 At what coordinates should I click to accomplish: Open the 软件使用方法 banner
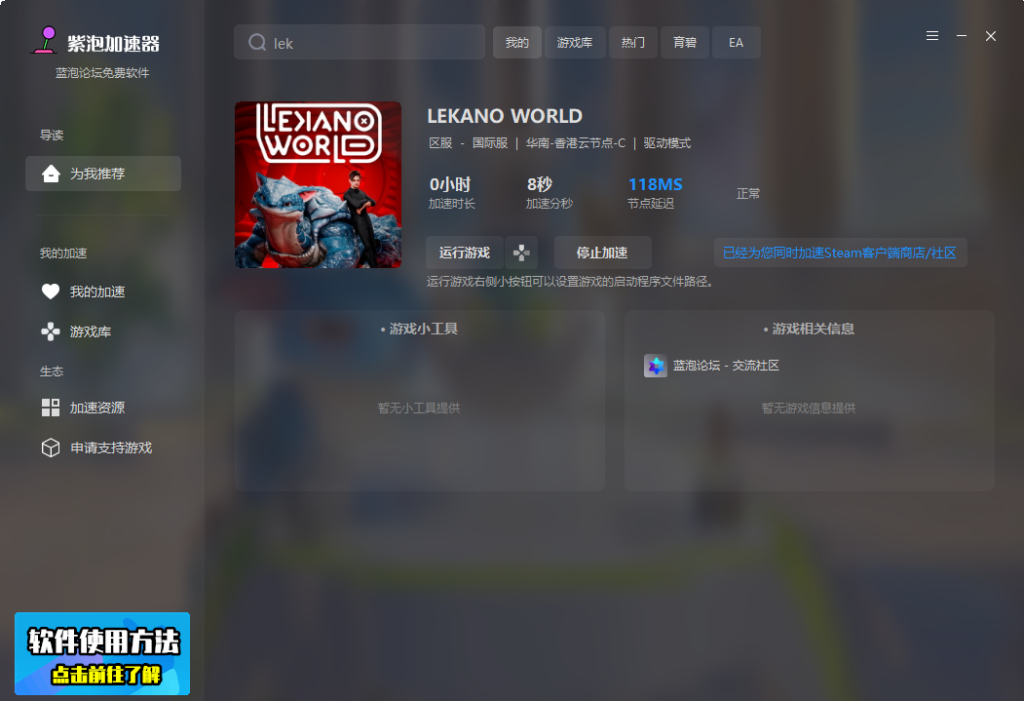click(x=103, y=653)
